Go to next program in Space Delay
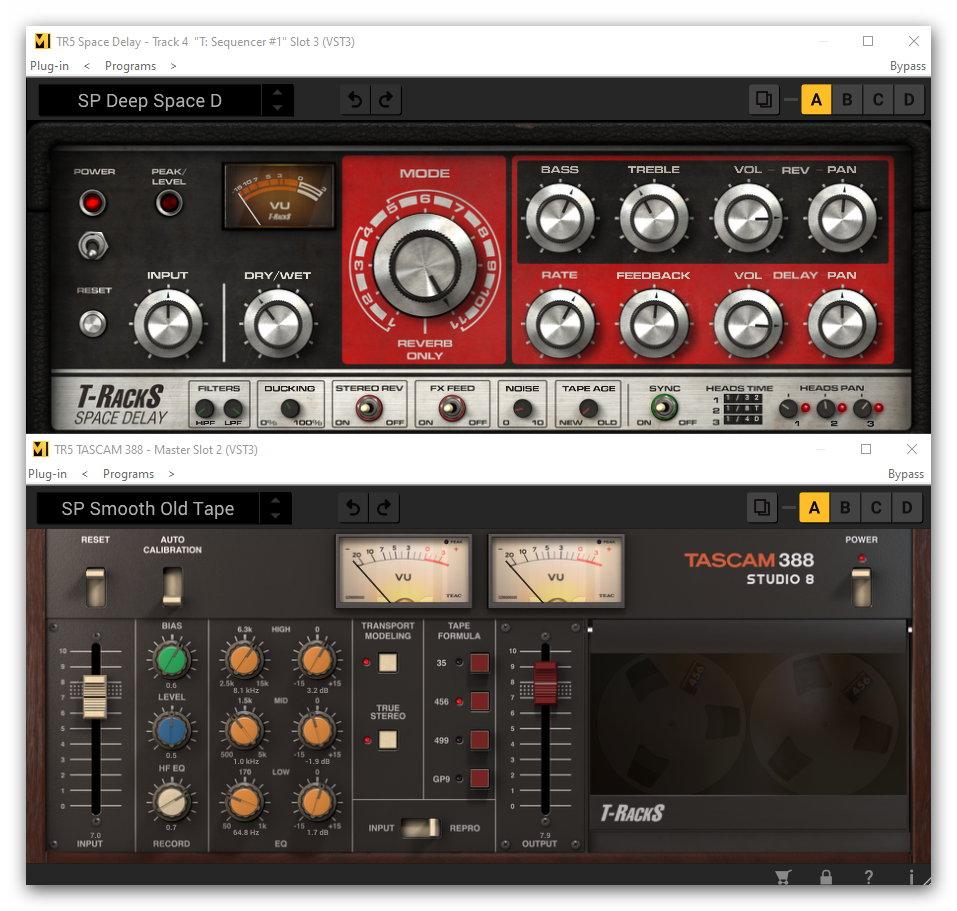 (173, 66)
